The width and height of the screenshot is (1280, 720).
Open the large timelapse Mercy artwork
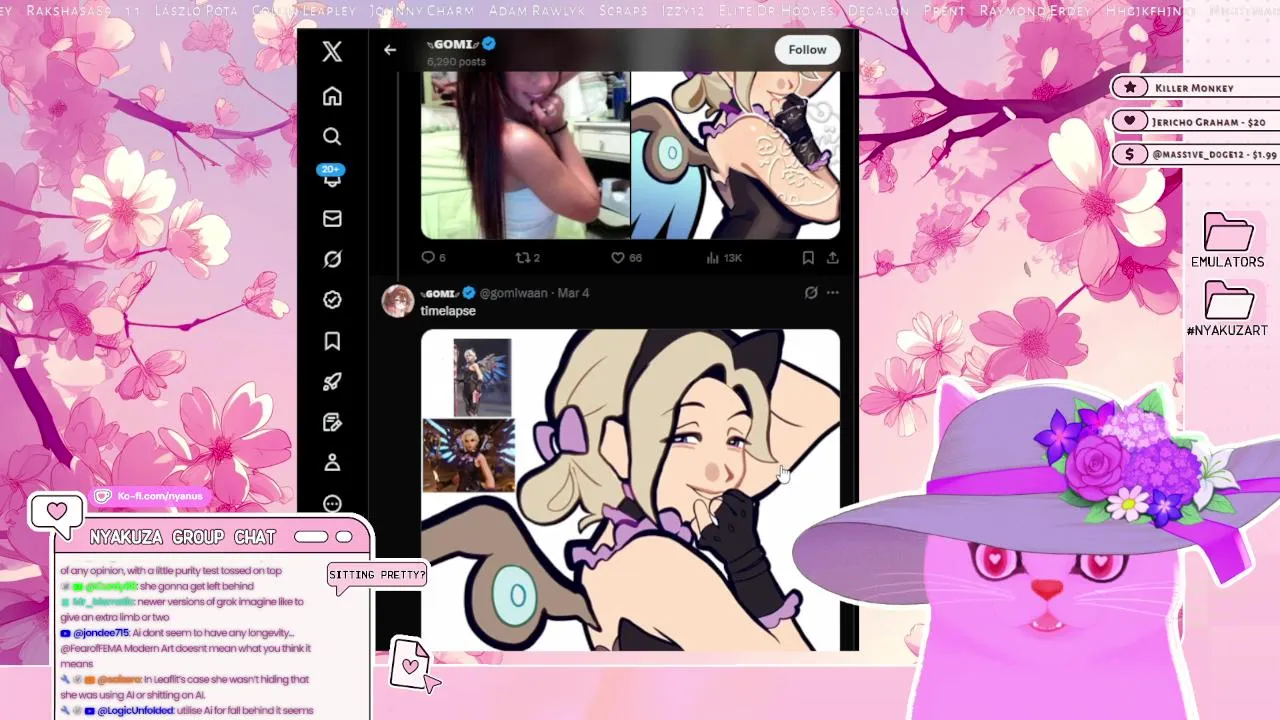click(x=630, y=490)
